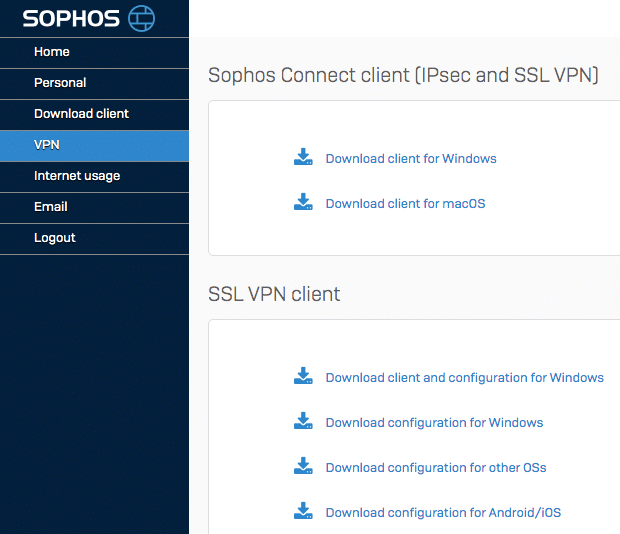
Task: Click download icon beside client for Windows
Action: (x=303, y=157)
